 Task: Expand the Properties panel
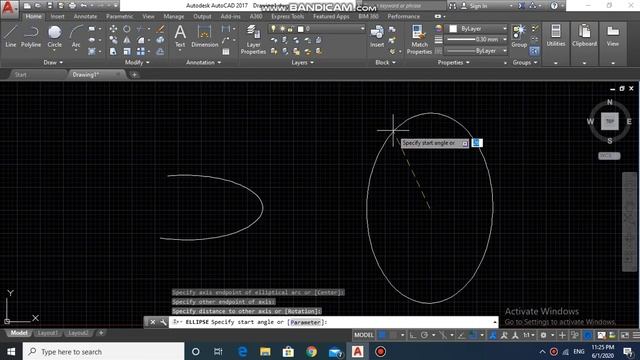(453, 62)
